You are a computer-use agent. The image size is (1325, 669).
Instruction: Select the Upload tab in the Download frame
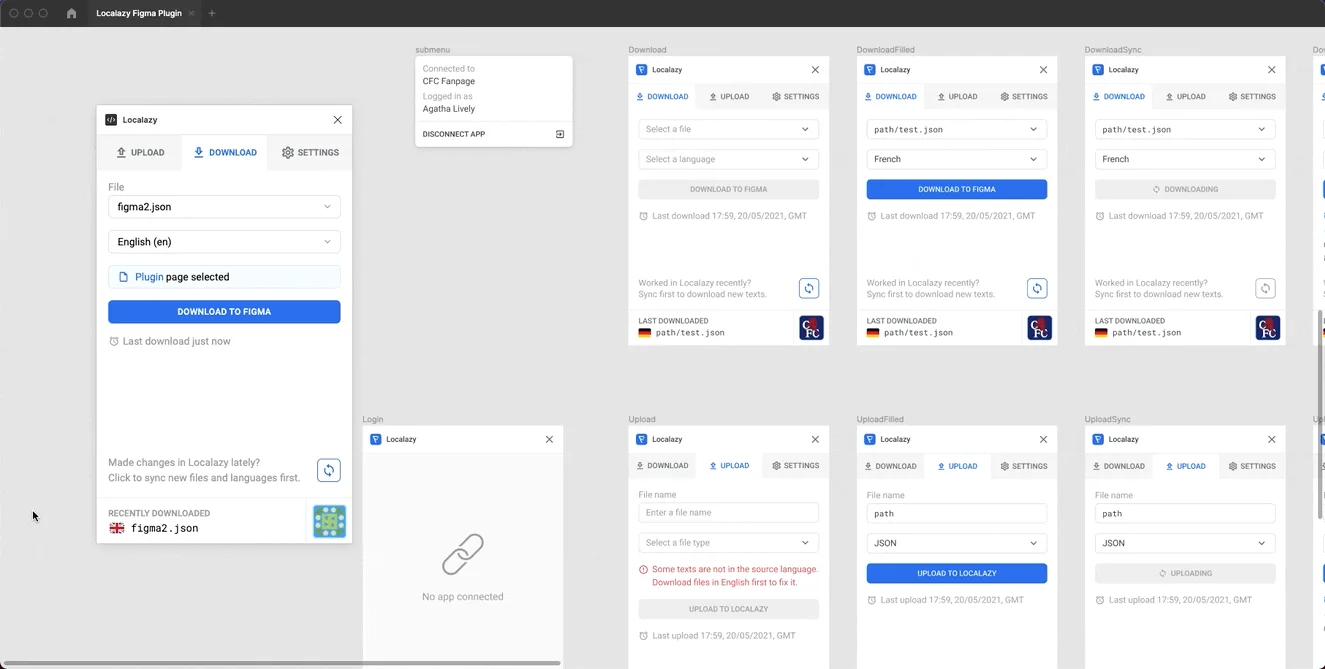coord(728,97)
